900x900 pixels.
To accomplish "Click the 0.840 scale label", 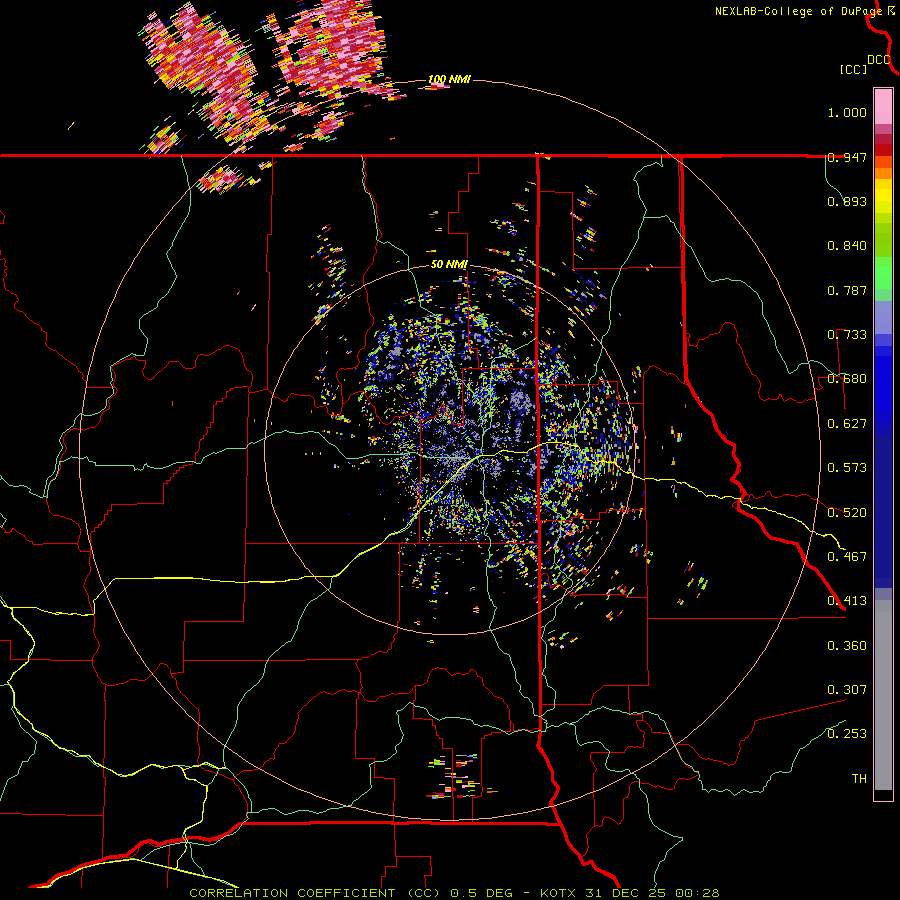I will [847, 246].
